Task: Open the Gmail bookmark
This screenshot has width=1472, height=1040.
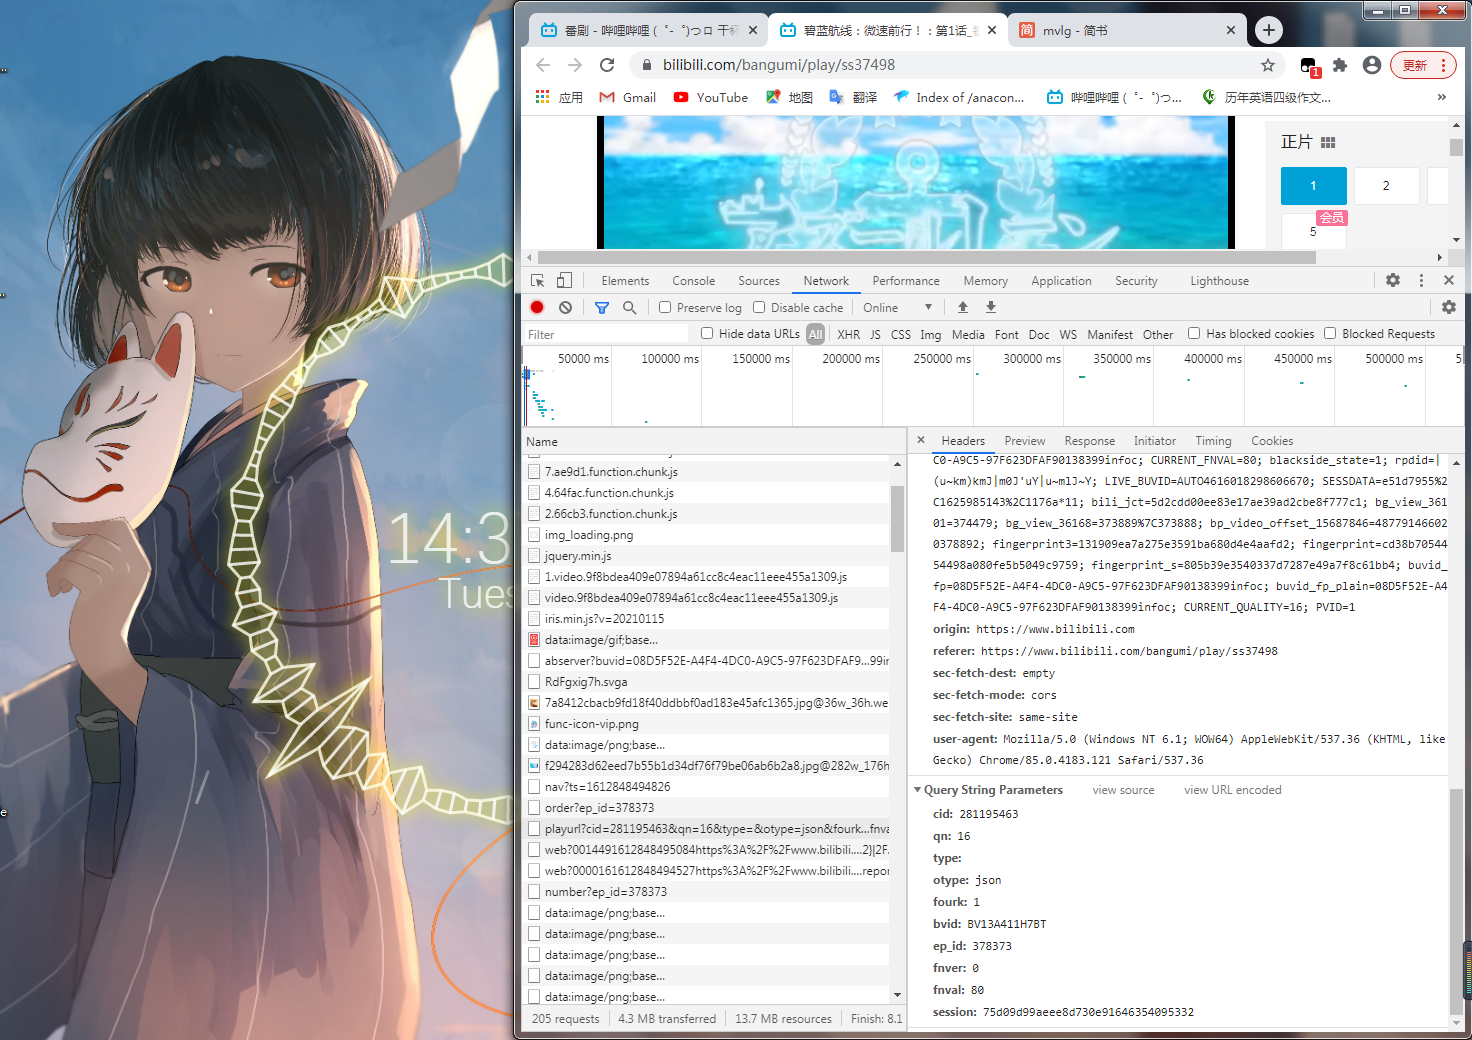Action: pos(627,97)
